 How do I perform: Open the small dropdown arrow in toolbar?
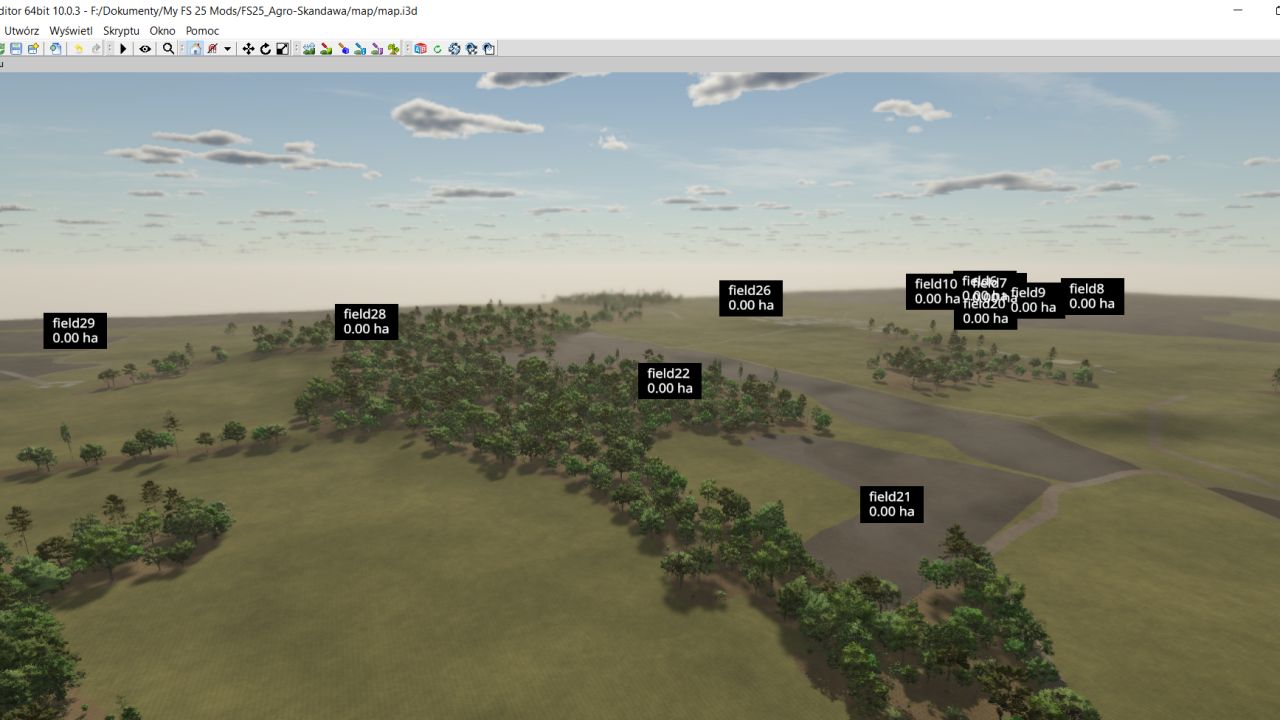point(227,48)
